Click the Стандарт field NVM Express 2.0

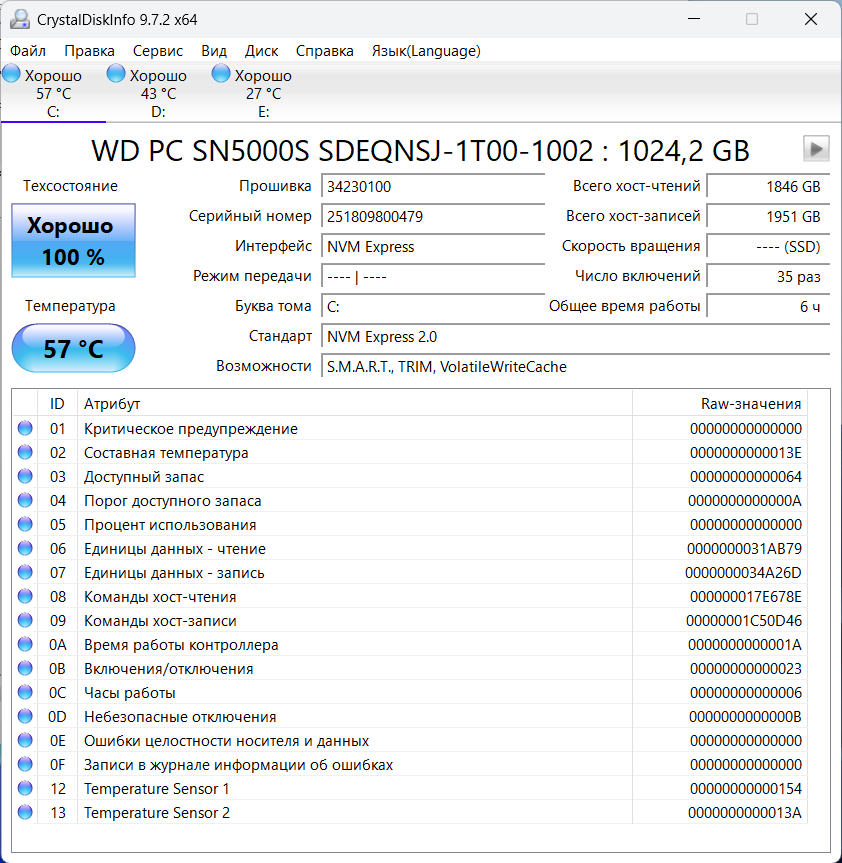[x=576, y=336]
